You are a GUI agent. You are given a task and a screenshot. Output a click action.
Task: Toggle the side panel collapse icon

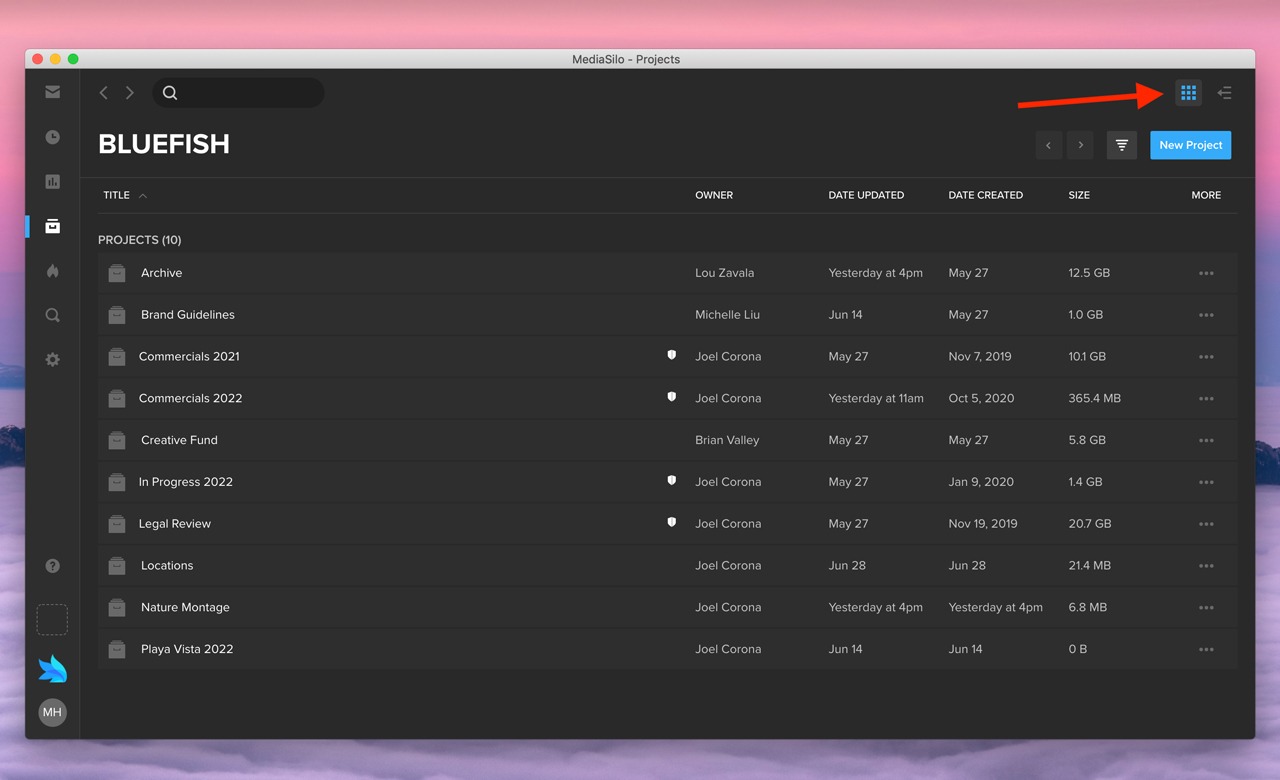(x=1224, y=93)
